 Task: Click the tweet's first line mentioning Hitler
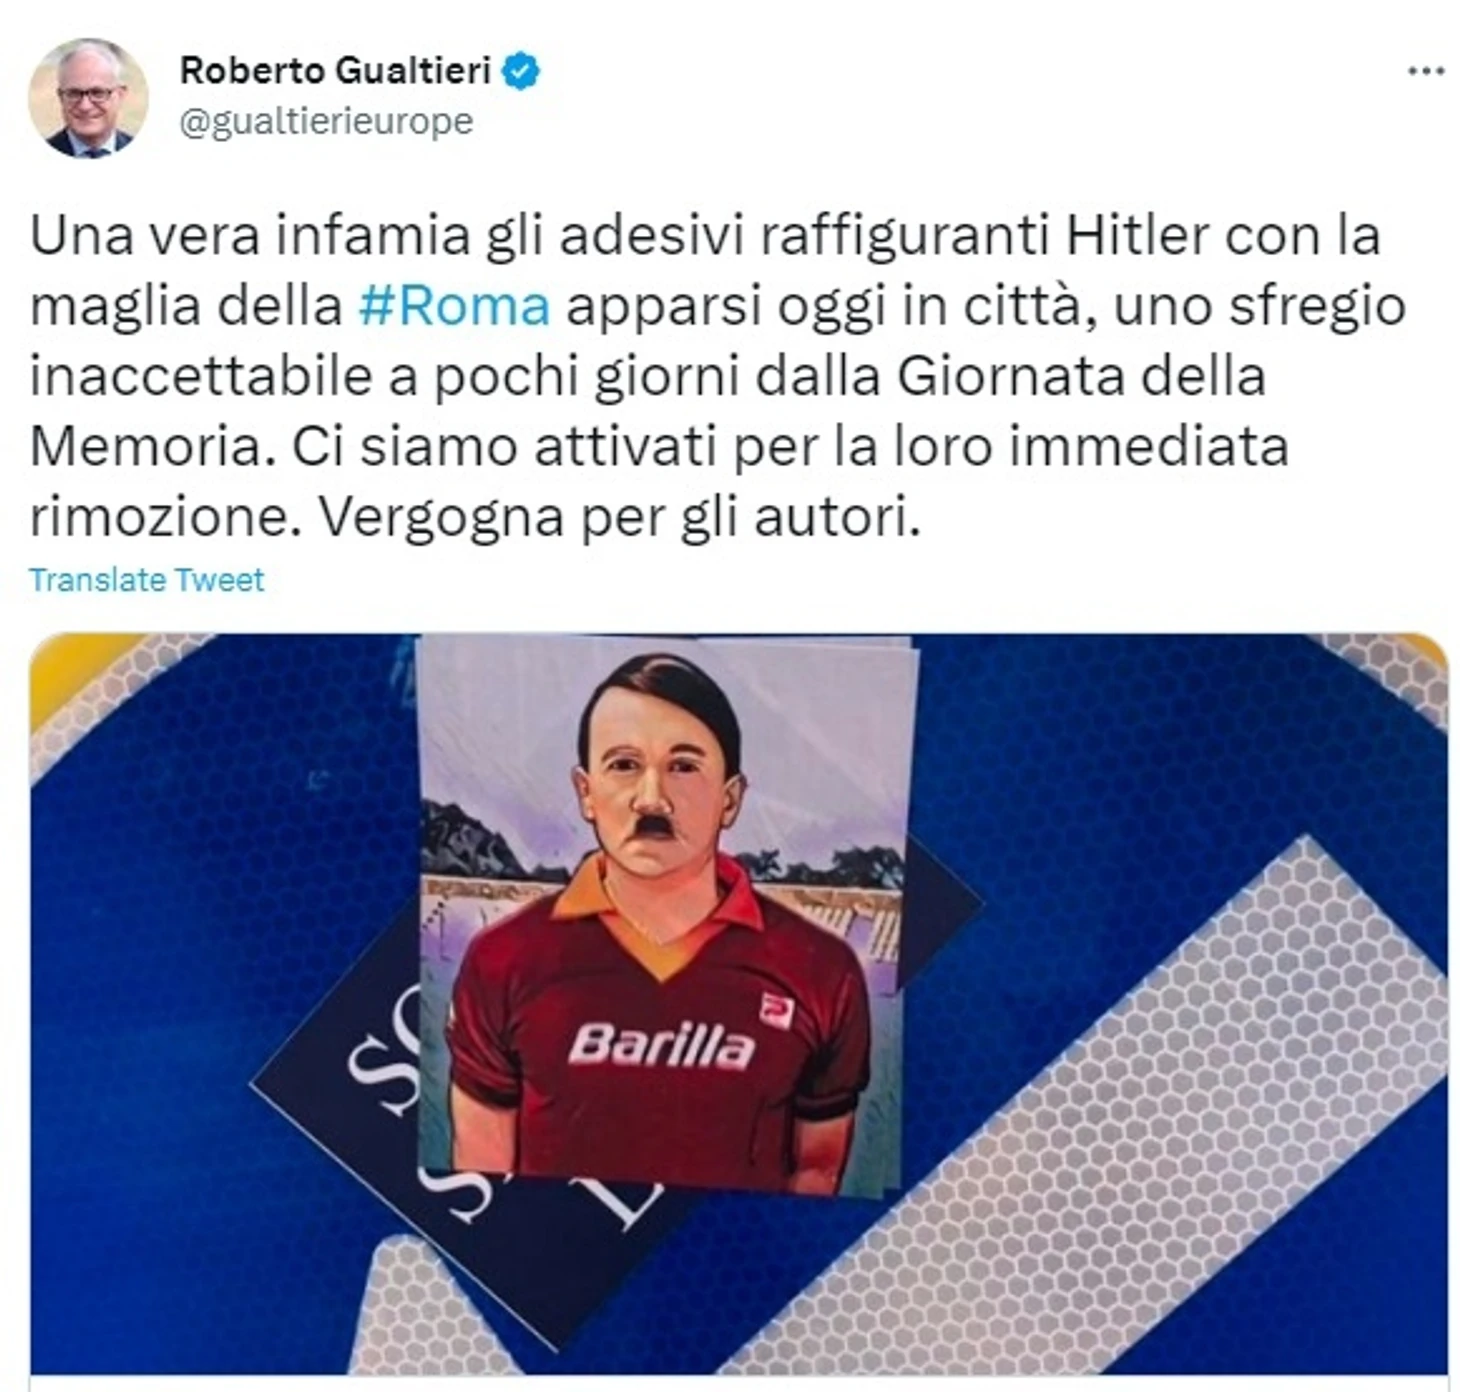(705, 236)
